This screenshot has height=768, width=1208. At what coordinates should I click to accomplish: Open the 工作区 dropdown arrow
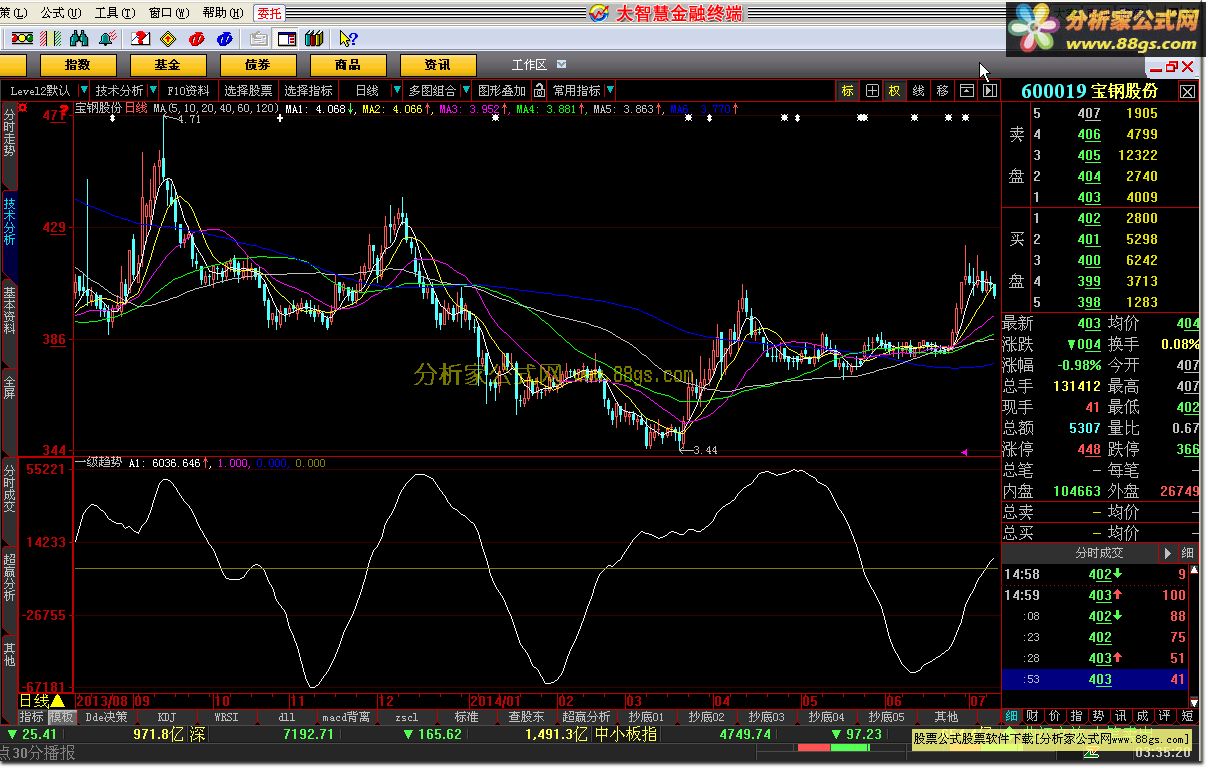561,64
